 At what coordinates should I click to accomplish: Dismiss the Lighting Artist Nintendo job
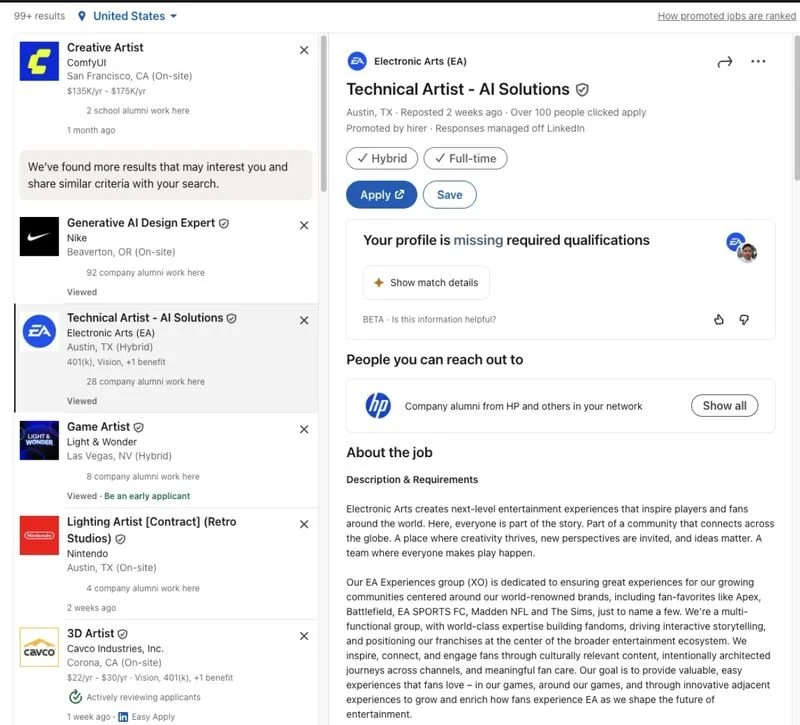[x=304, y=524]
